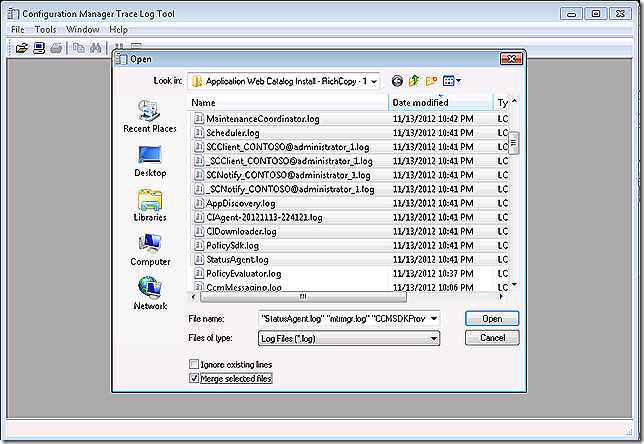Click the Print toolbar icon

(56, 48)
